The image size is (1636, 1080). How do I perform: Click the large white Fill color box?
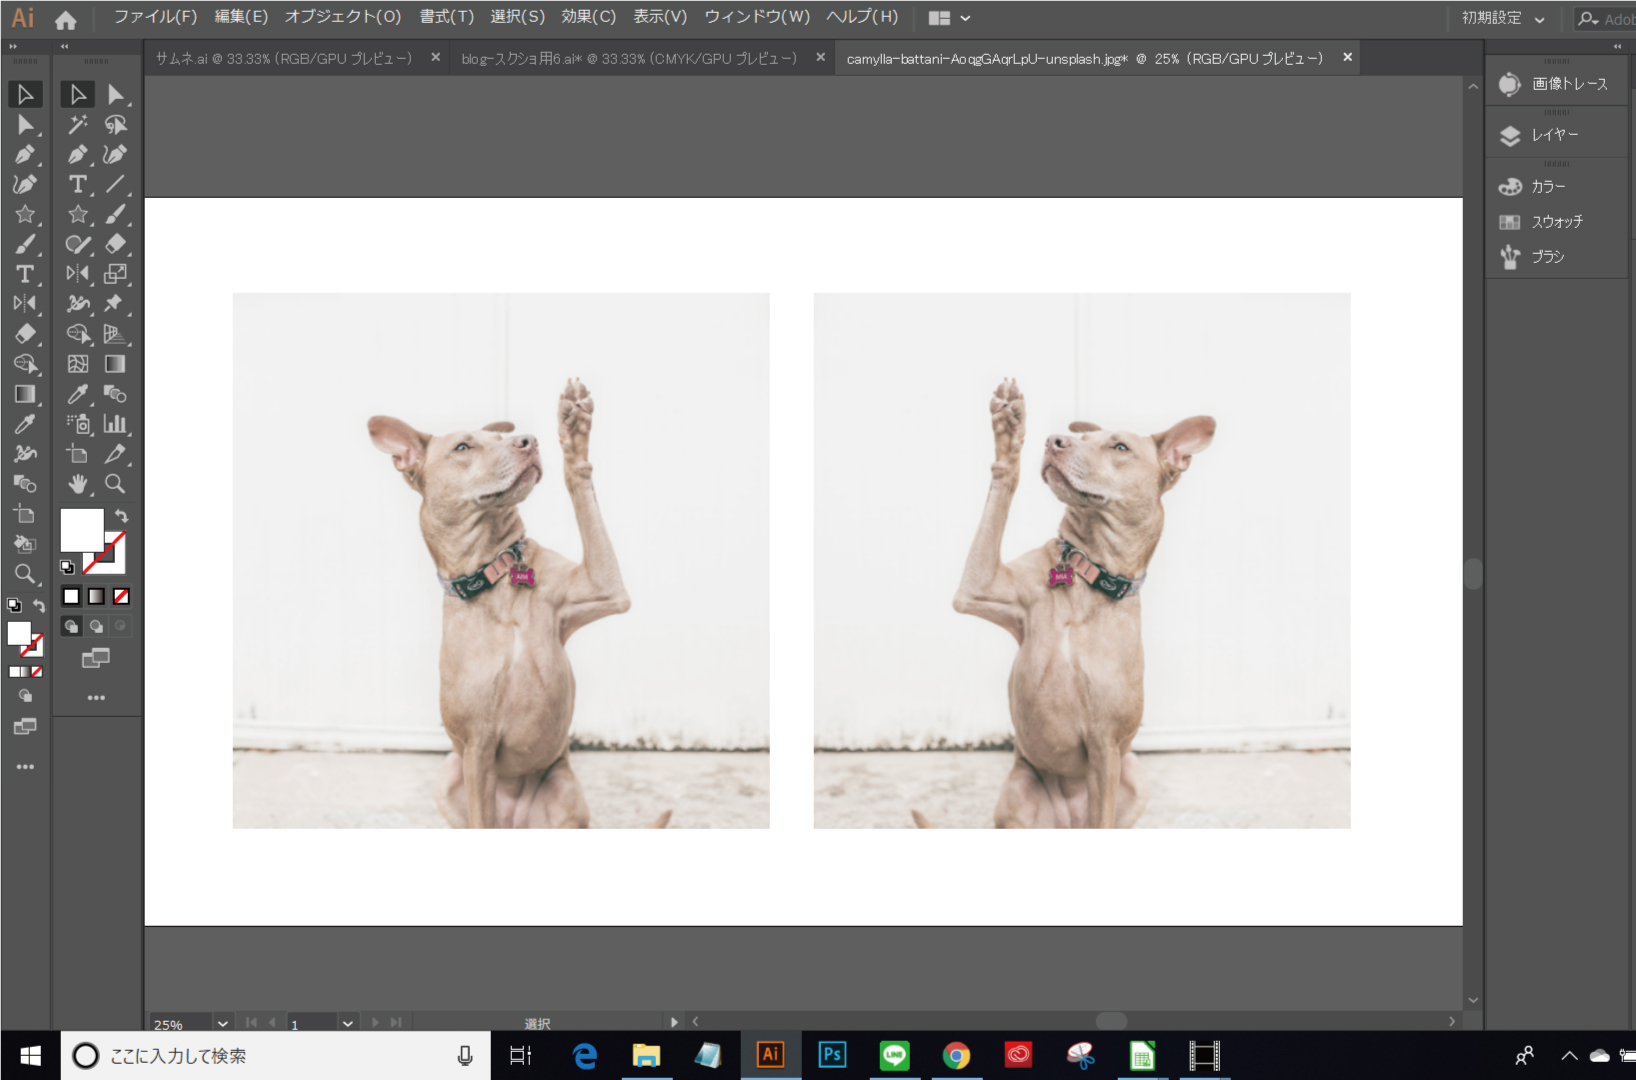point(82,530)
